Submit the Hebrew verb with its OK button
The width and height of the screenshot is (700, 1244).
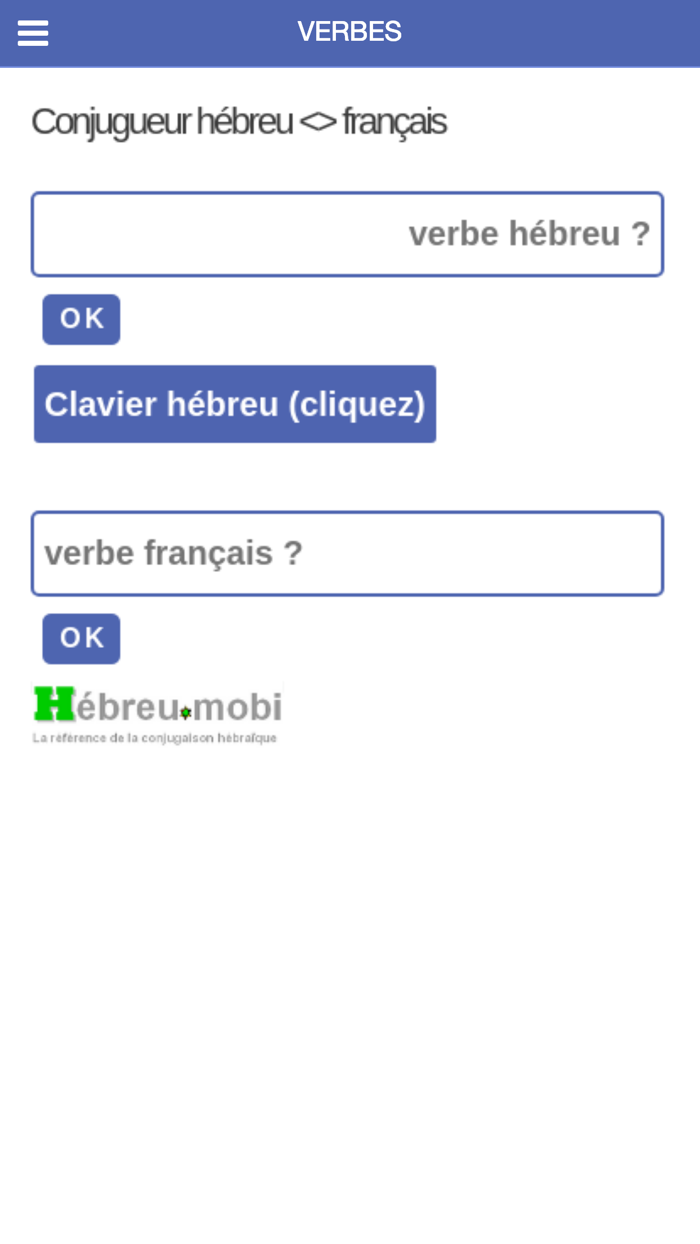tap(80, 318)
